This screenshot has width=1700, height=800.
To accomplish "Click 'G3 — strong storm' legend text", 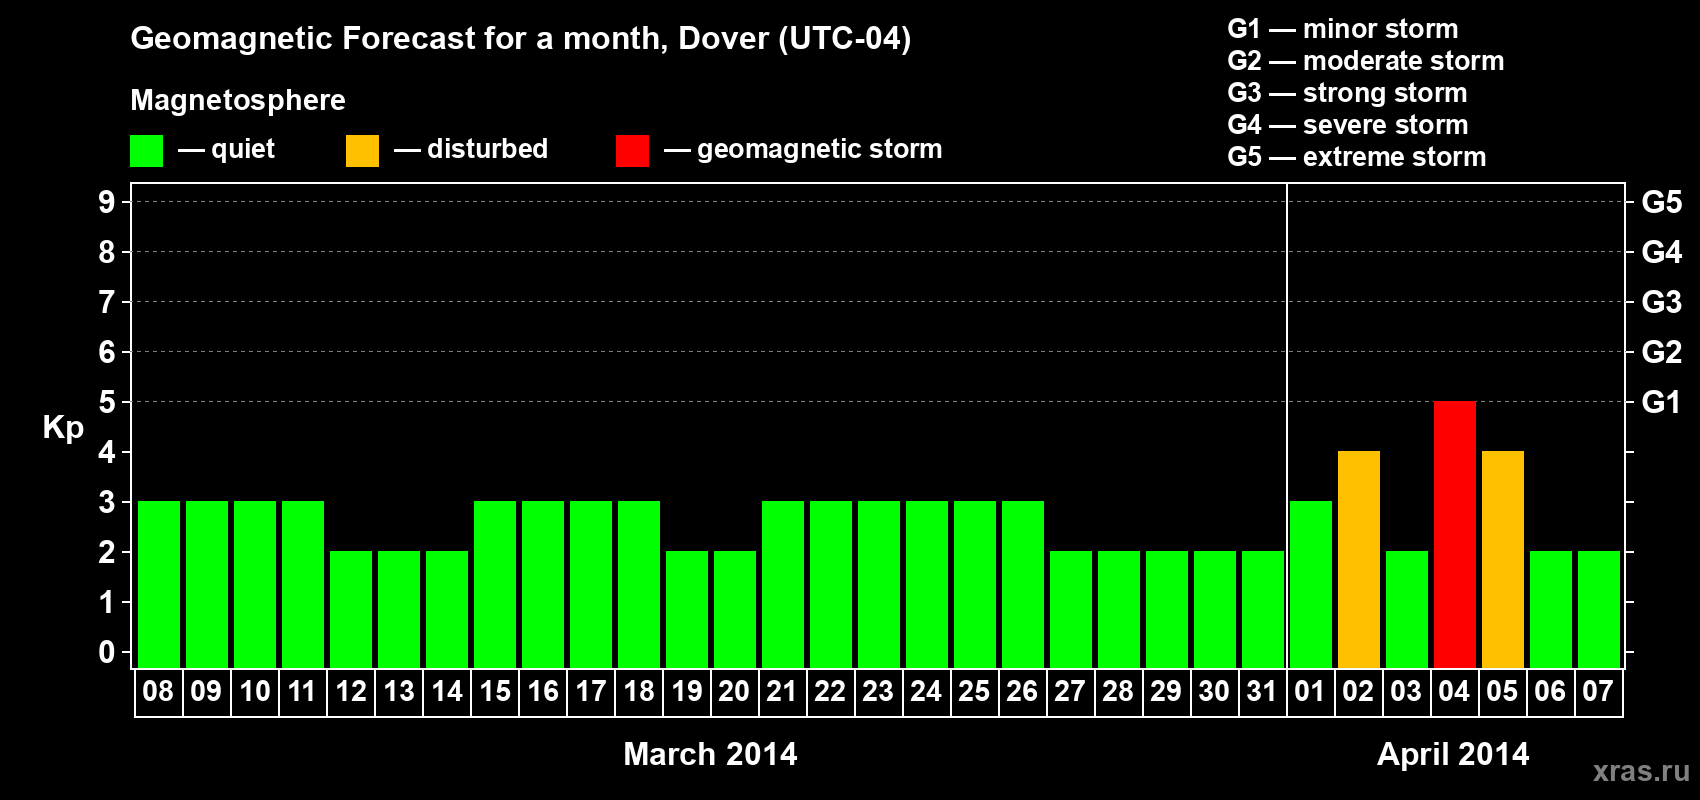I will (x=1347, y=93).
